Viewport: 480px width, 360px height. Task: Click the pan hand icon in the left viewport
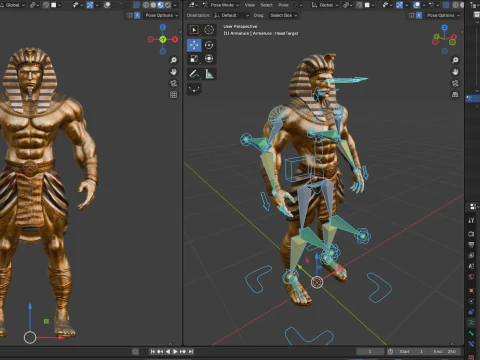coord(173,72)
